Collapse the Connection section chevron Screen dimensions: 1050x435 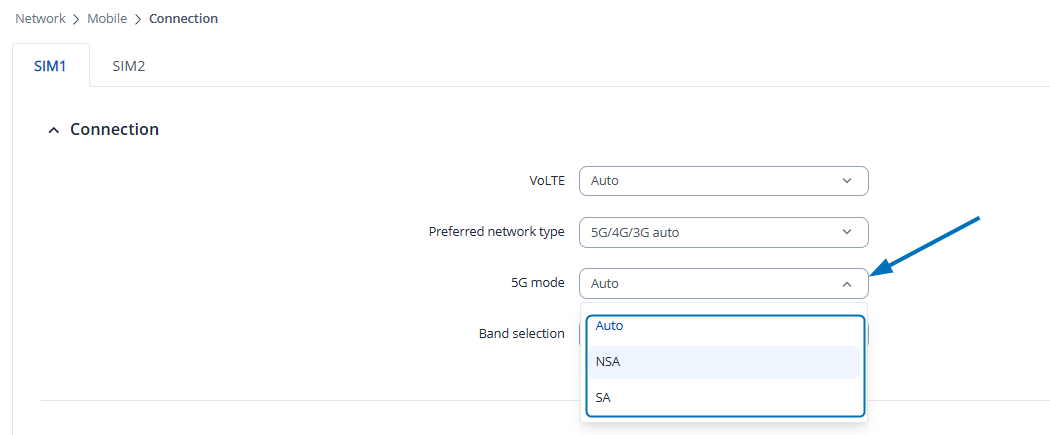tap(54, 130)
